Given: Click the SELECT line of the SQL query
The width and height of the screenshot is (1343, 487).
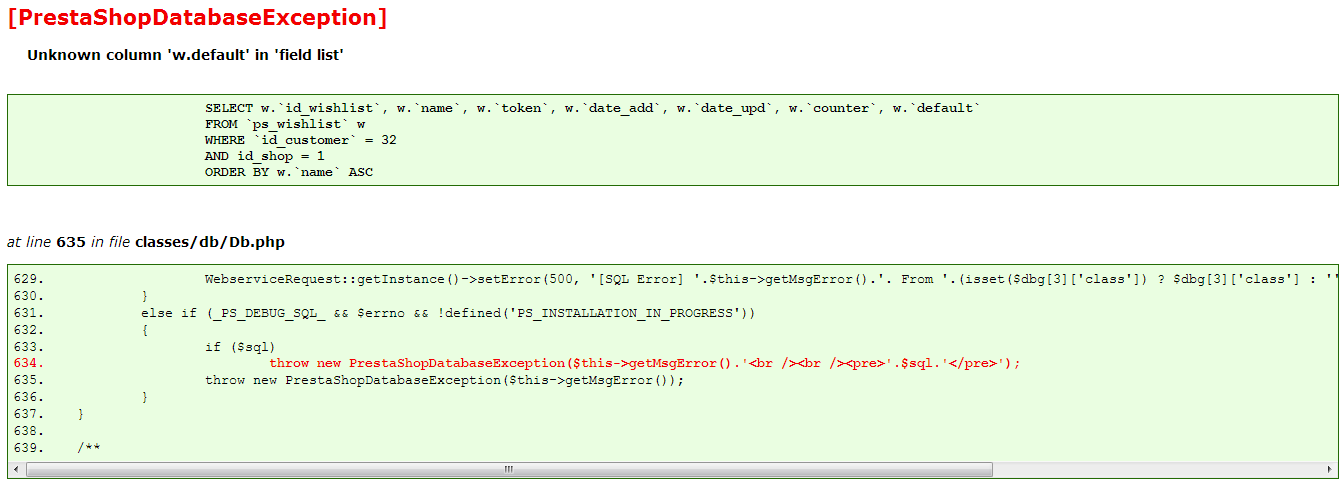Looking at the screenshot, I should click(x=593, y=108).
